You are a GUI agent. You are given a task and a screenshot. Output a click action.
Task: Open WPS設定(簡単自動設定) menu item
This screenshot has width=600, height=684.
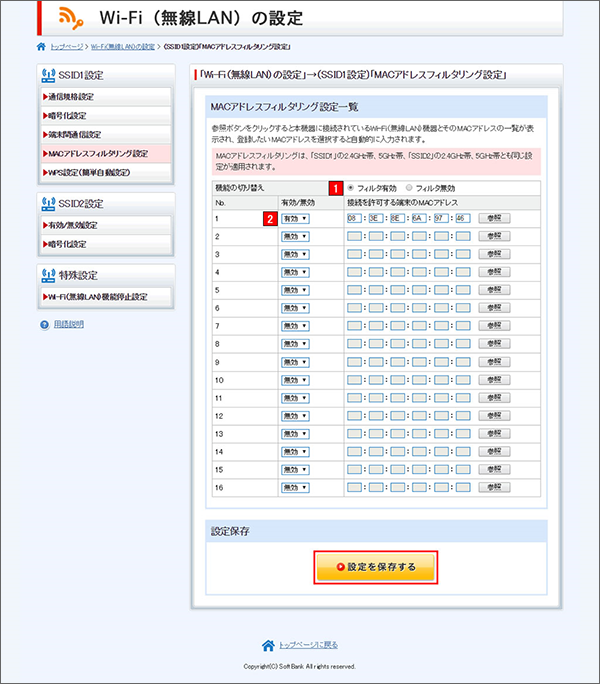coord(106,173)
